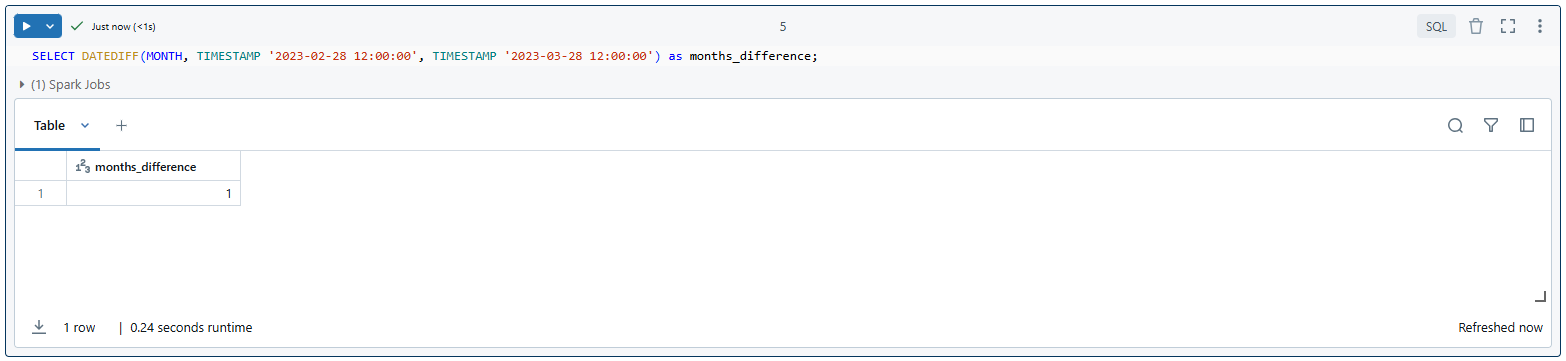Open Table tab dropdown chevron

click(85, 125)
